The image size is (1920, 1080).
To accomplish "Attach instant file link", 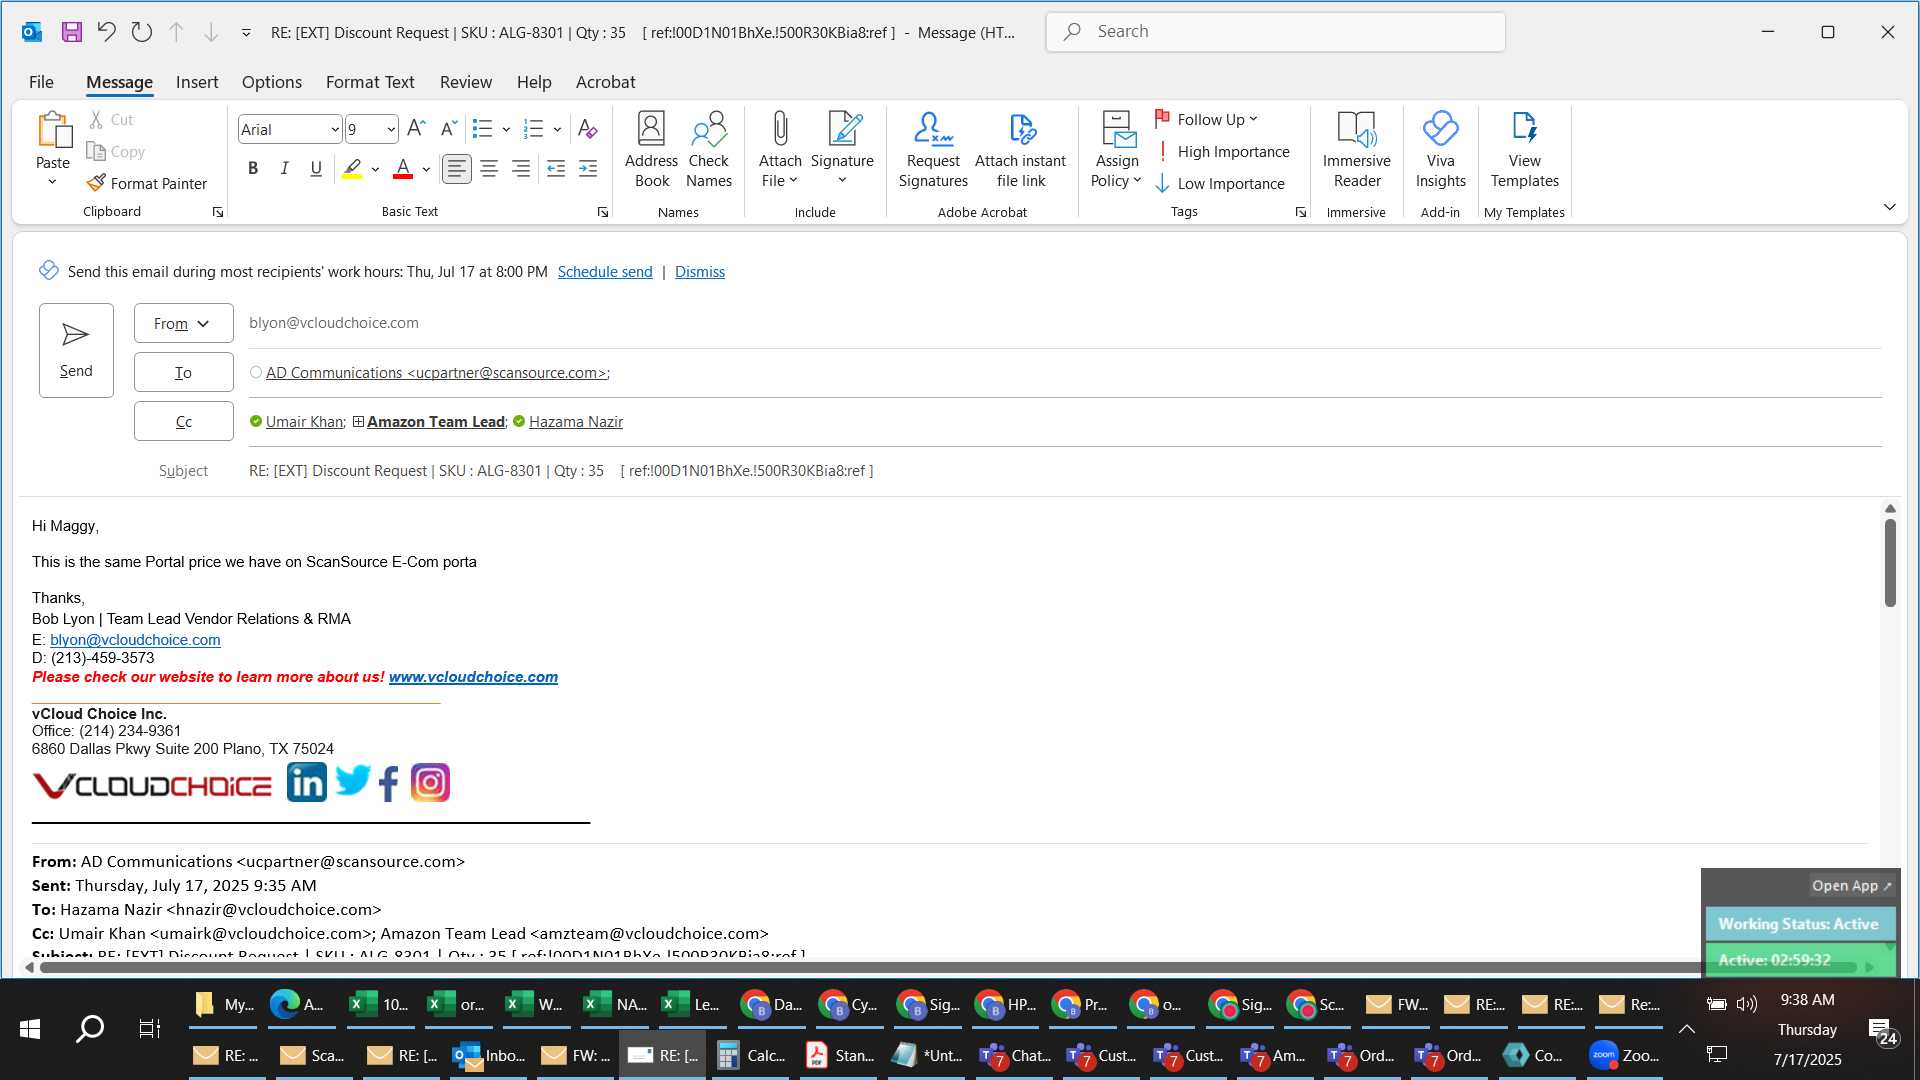I will 1020,150.
